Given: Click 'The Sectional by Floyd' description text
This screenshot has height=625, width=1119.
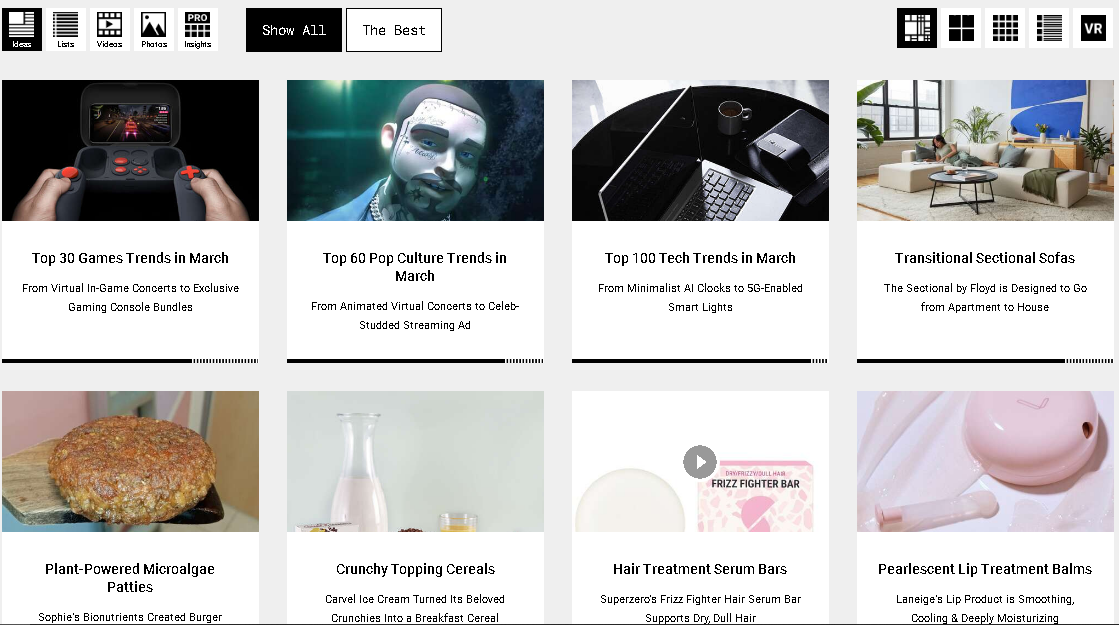Looking at the screenshot, I should (x=985, y=298).
